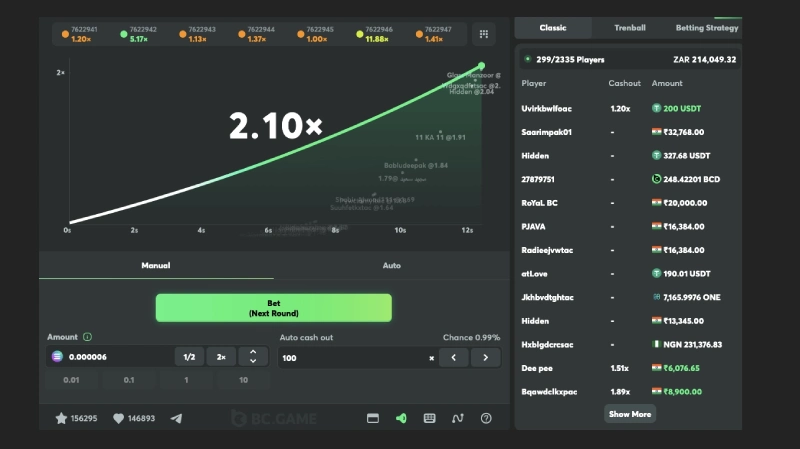This screenshot has width=800, height=449.
Task: Select the Betting Strategy tab
Action: click(x=706, y=27)
